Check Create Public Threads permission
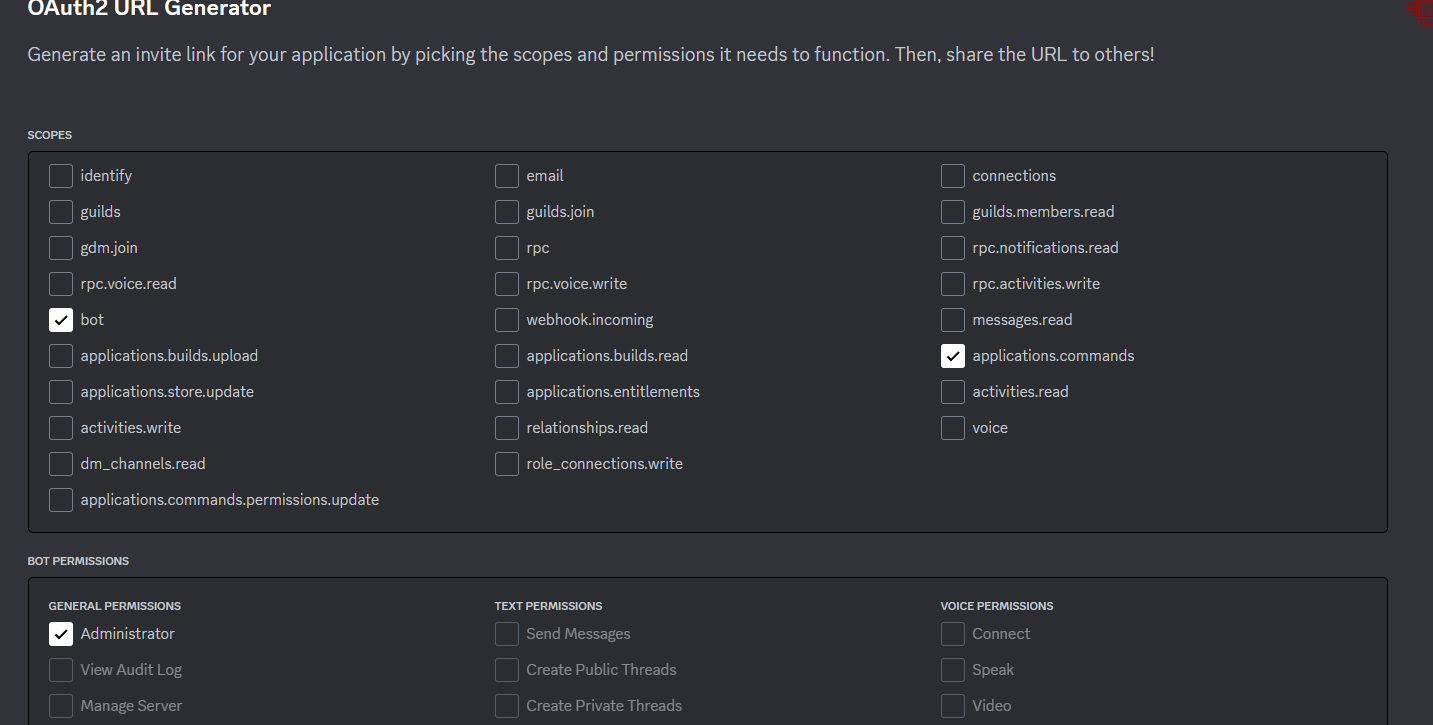This screenshot has height=725, width=1433. coord(507,670)
